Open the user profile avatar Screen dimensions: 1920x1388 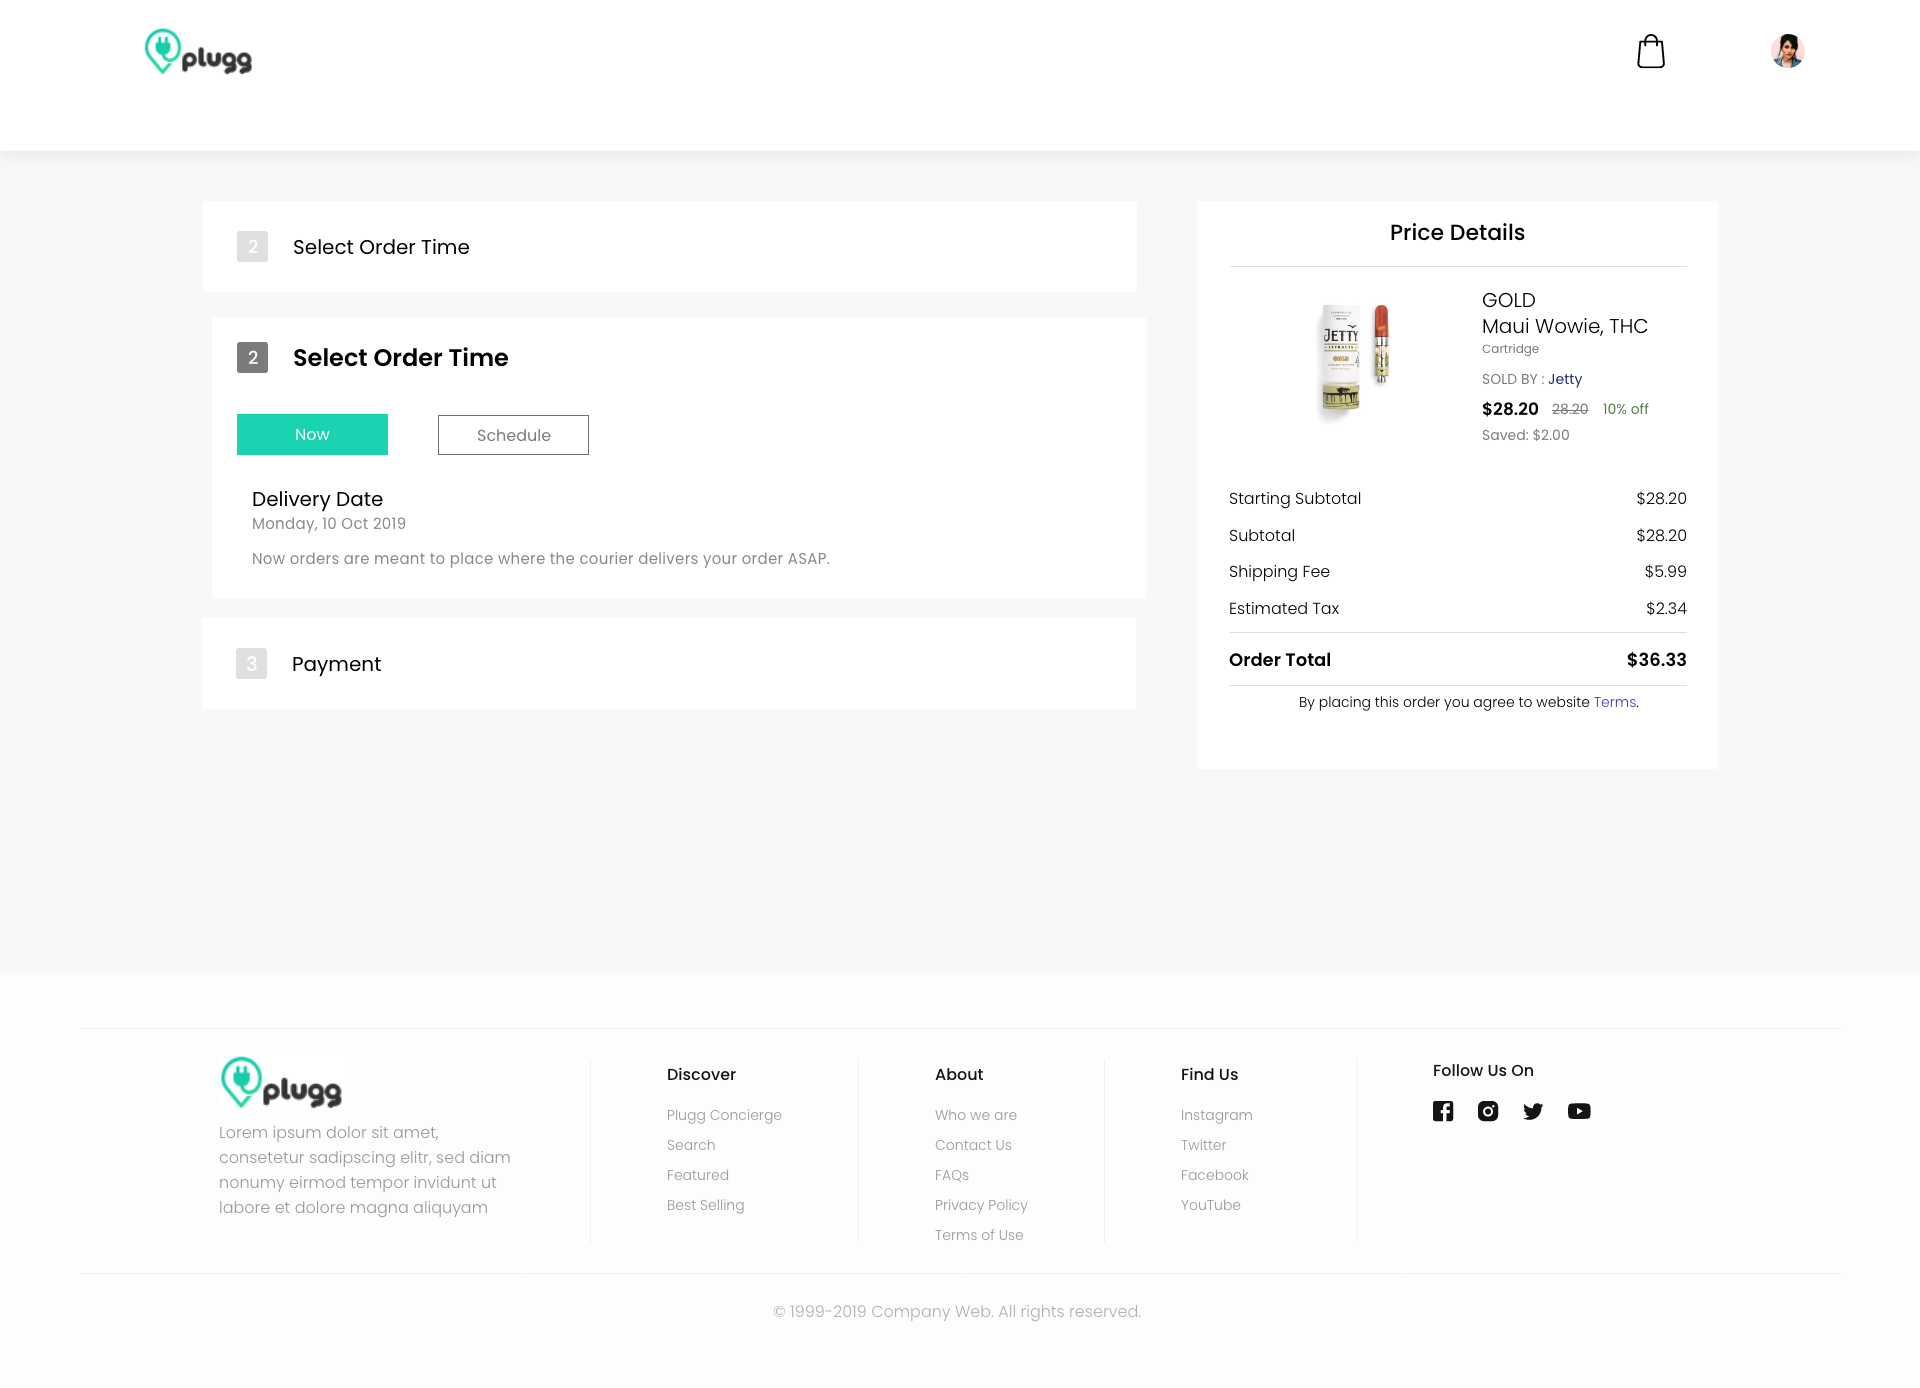[1787, 51]
